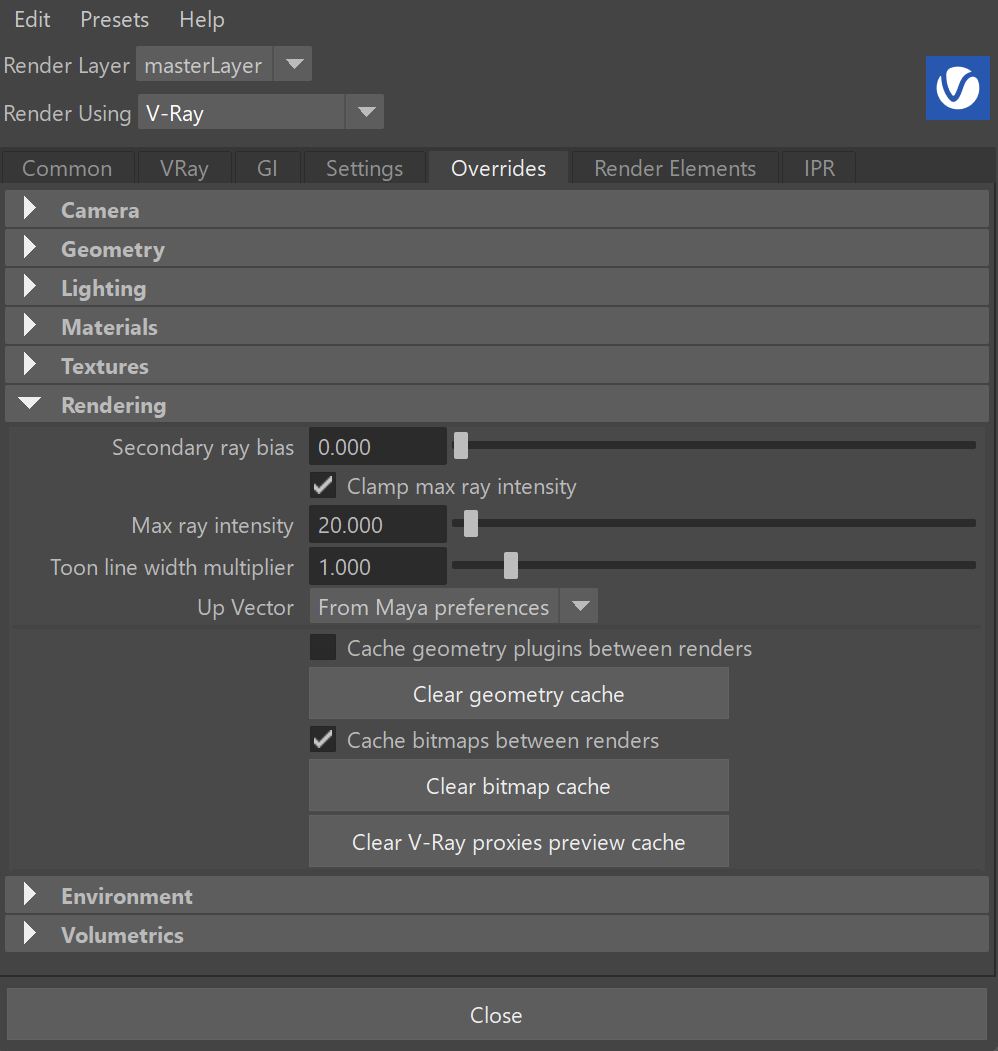Screen dimensions: 998x1051
Task: Switch to the VRay tab
Action: [x=184, y=168]
